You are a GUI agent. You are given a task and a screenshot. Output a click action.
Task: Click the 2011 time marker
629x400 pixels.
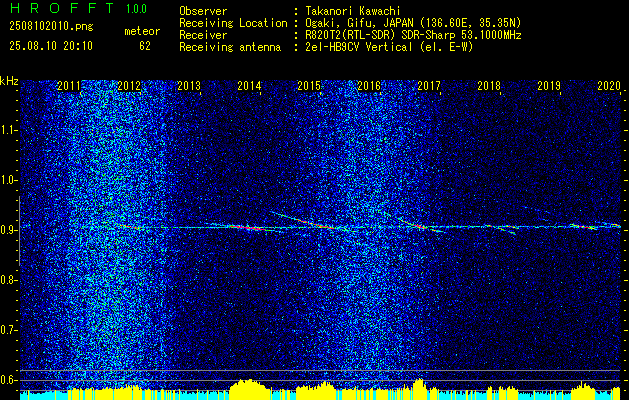69,85
